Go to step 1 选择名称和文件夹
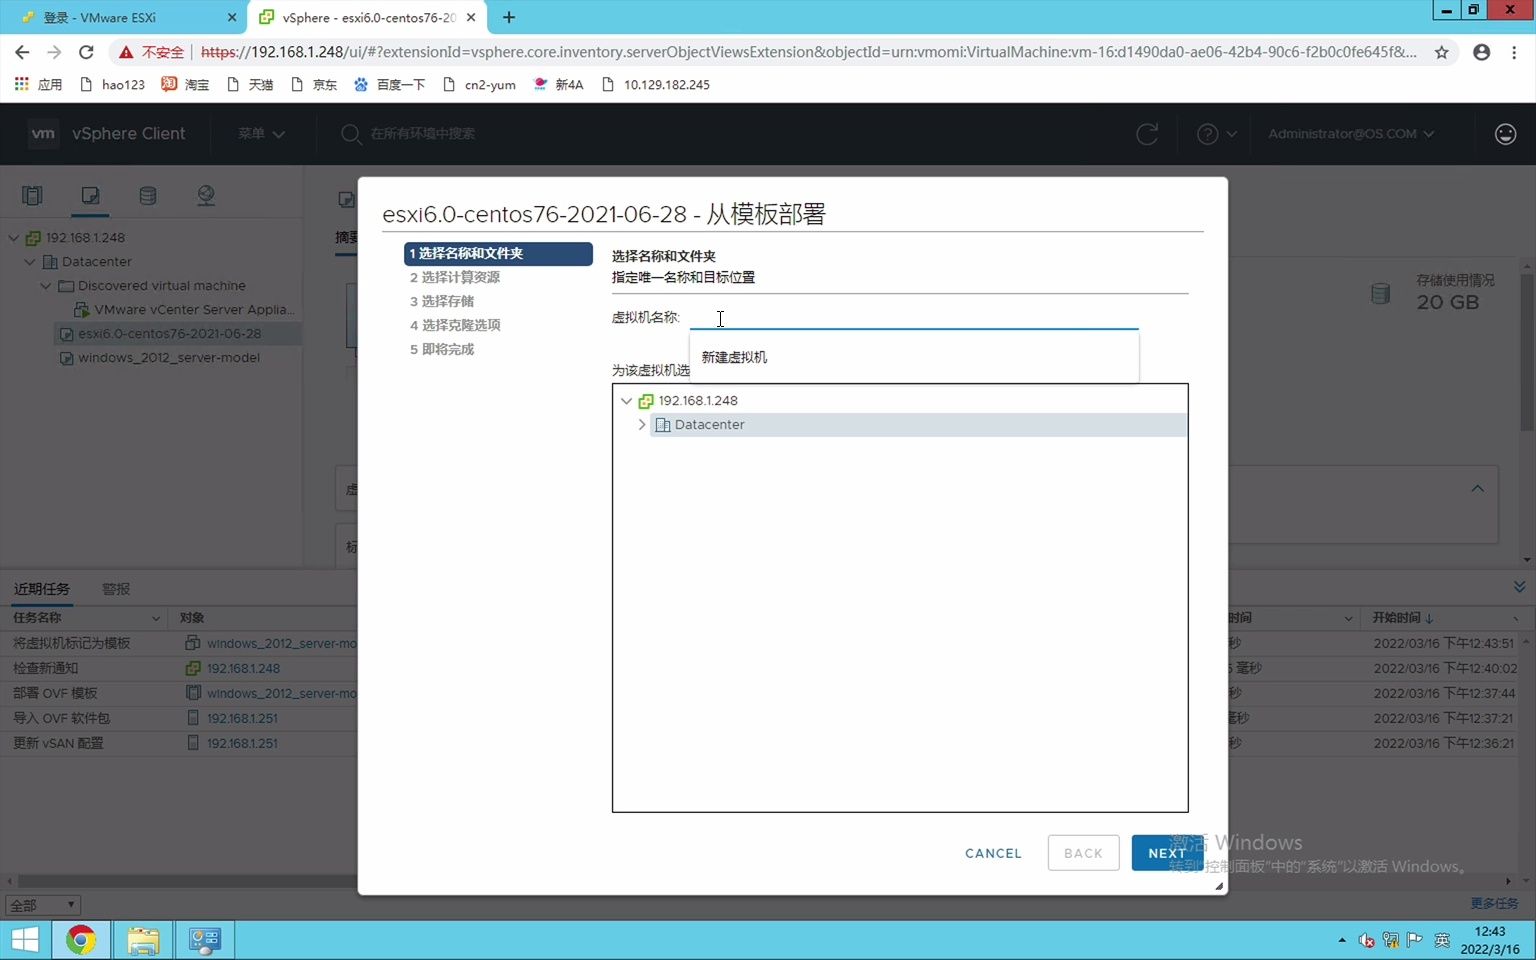The height and width of the screenshot is (960, 1536). click(498, 254)
